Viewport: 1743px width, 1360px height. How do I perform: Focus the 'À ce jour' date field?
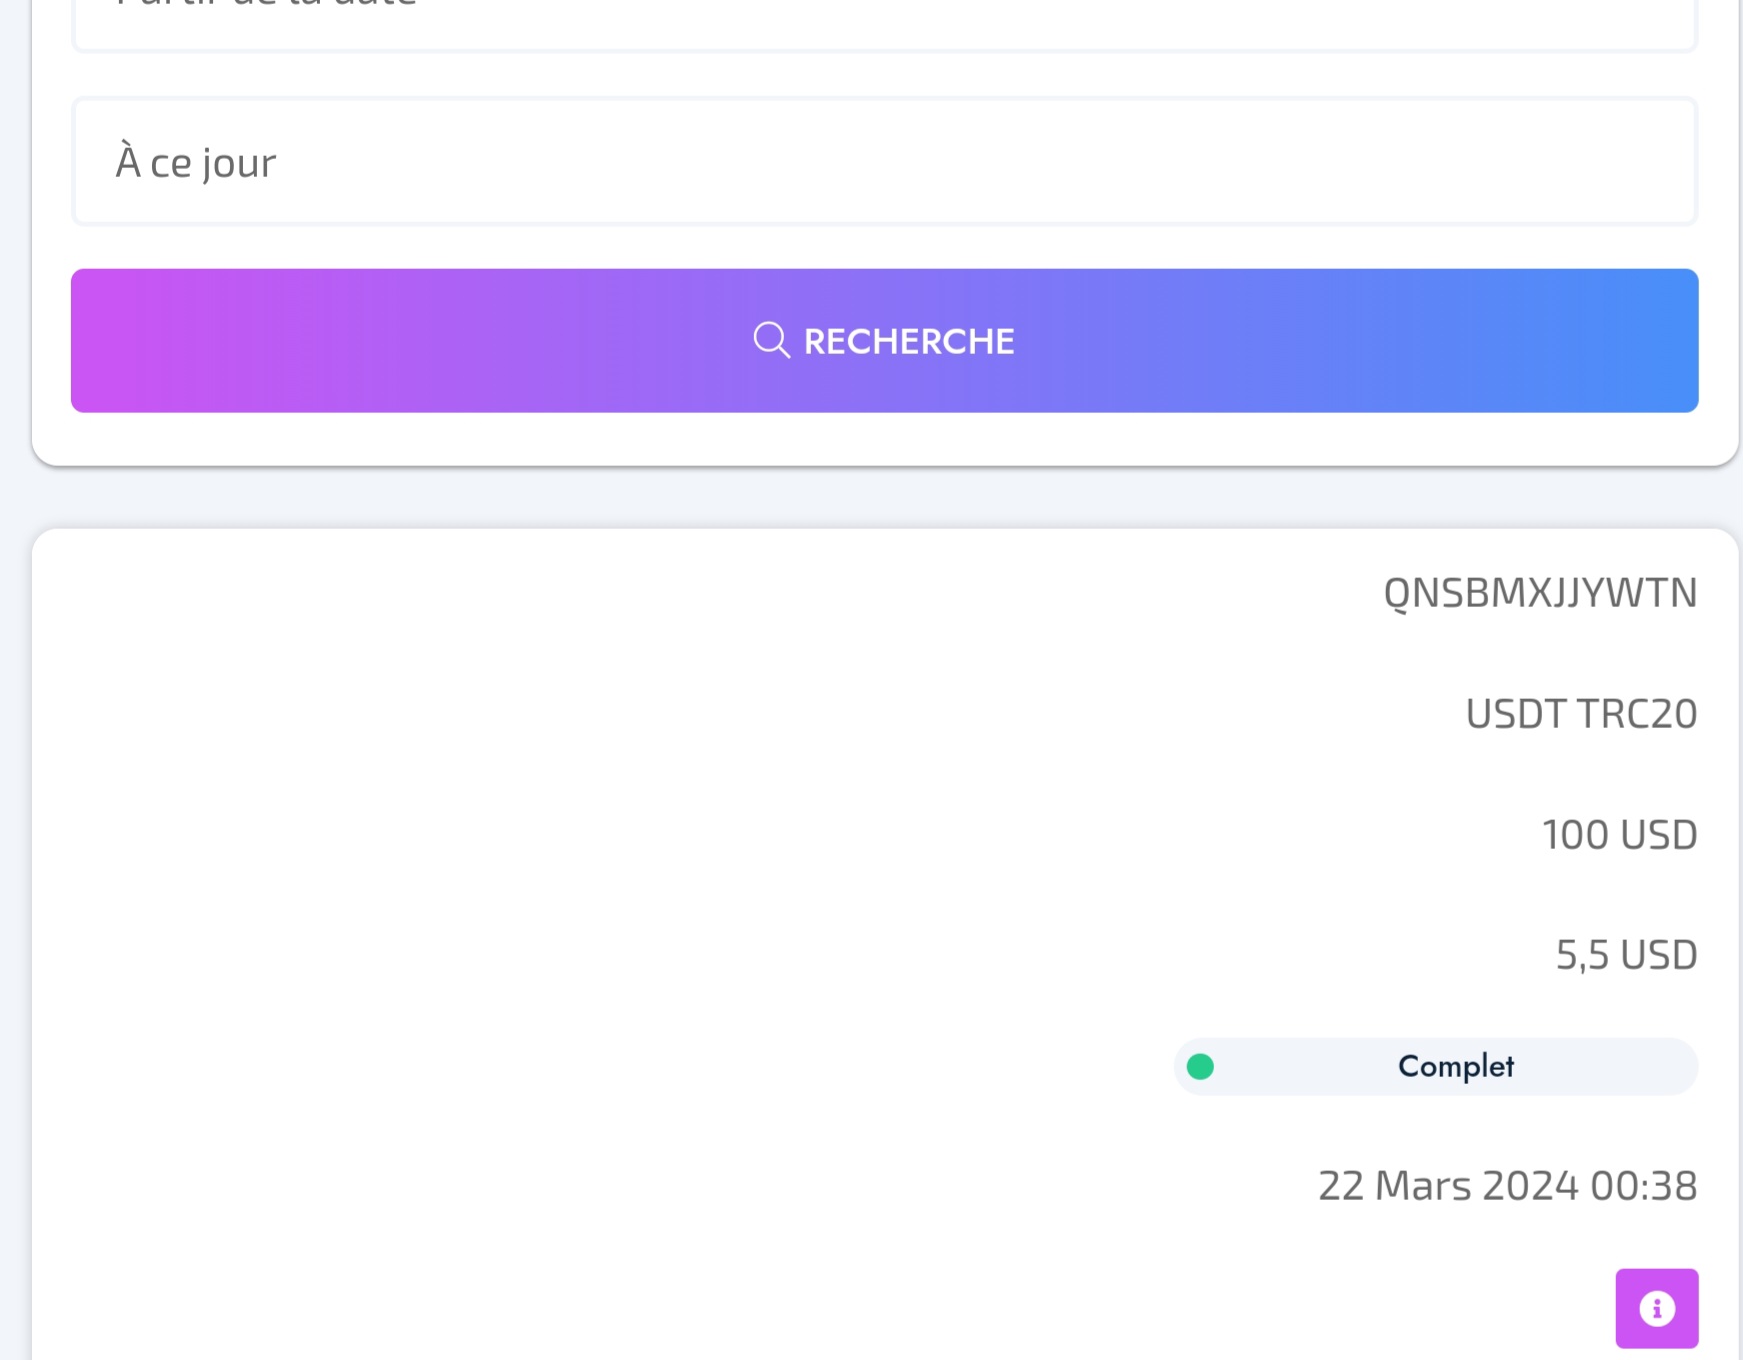point(884,161)
